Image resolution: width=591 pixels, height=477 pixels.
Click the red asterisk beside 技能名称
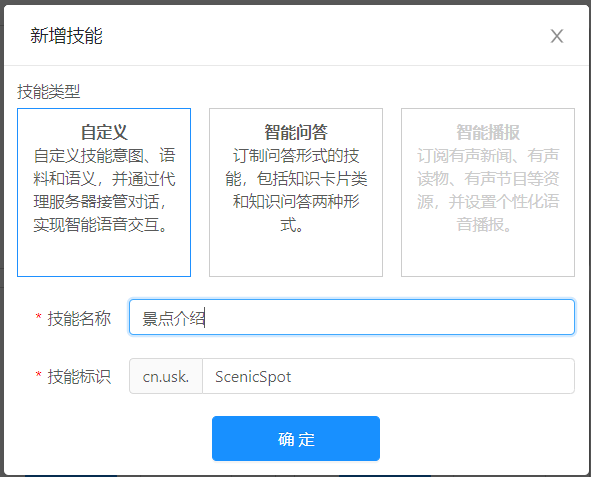click(38, 316)
